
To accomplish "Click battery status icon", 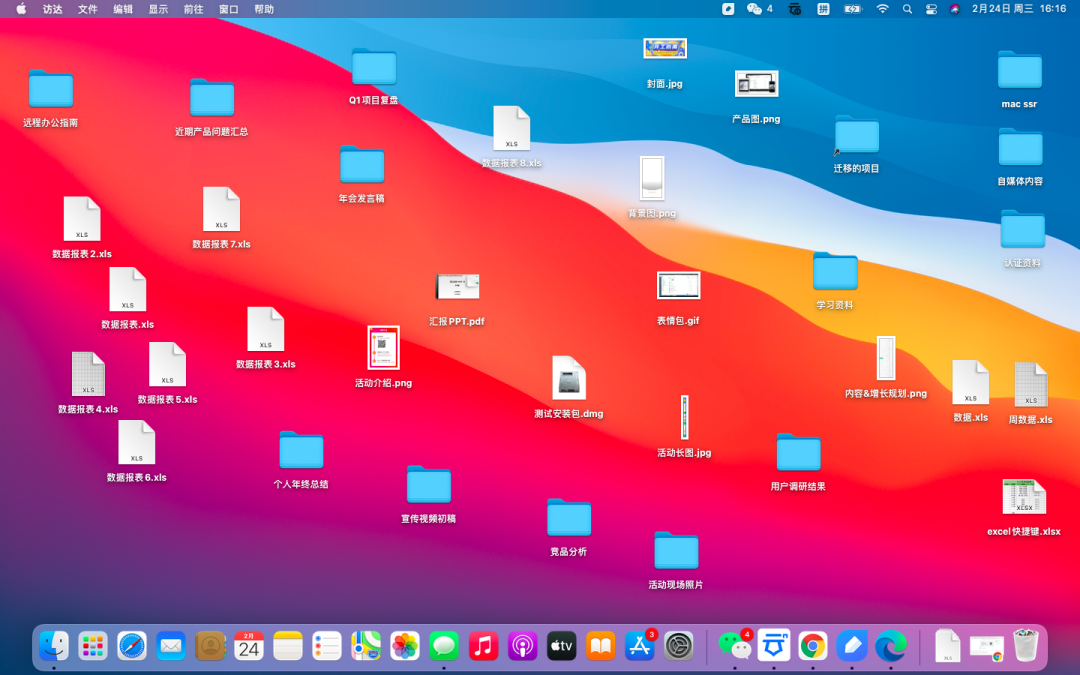I will click(853, 9).
